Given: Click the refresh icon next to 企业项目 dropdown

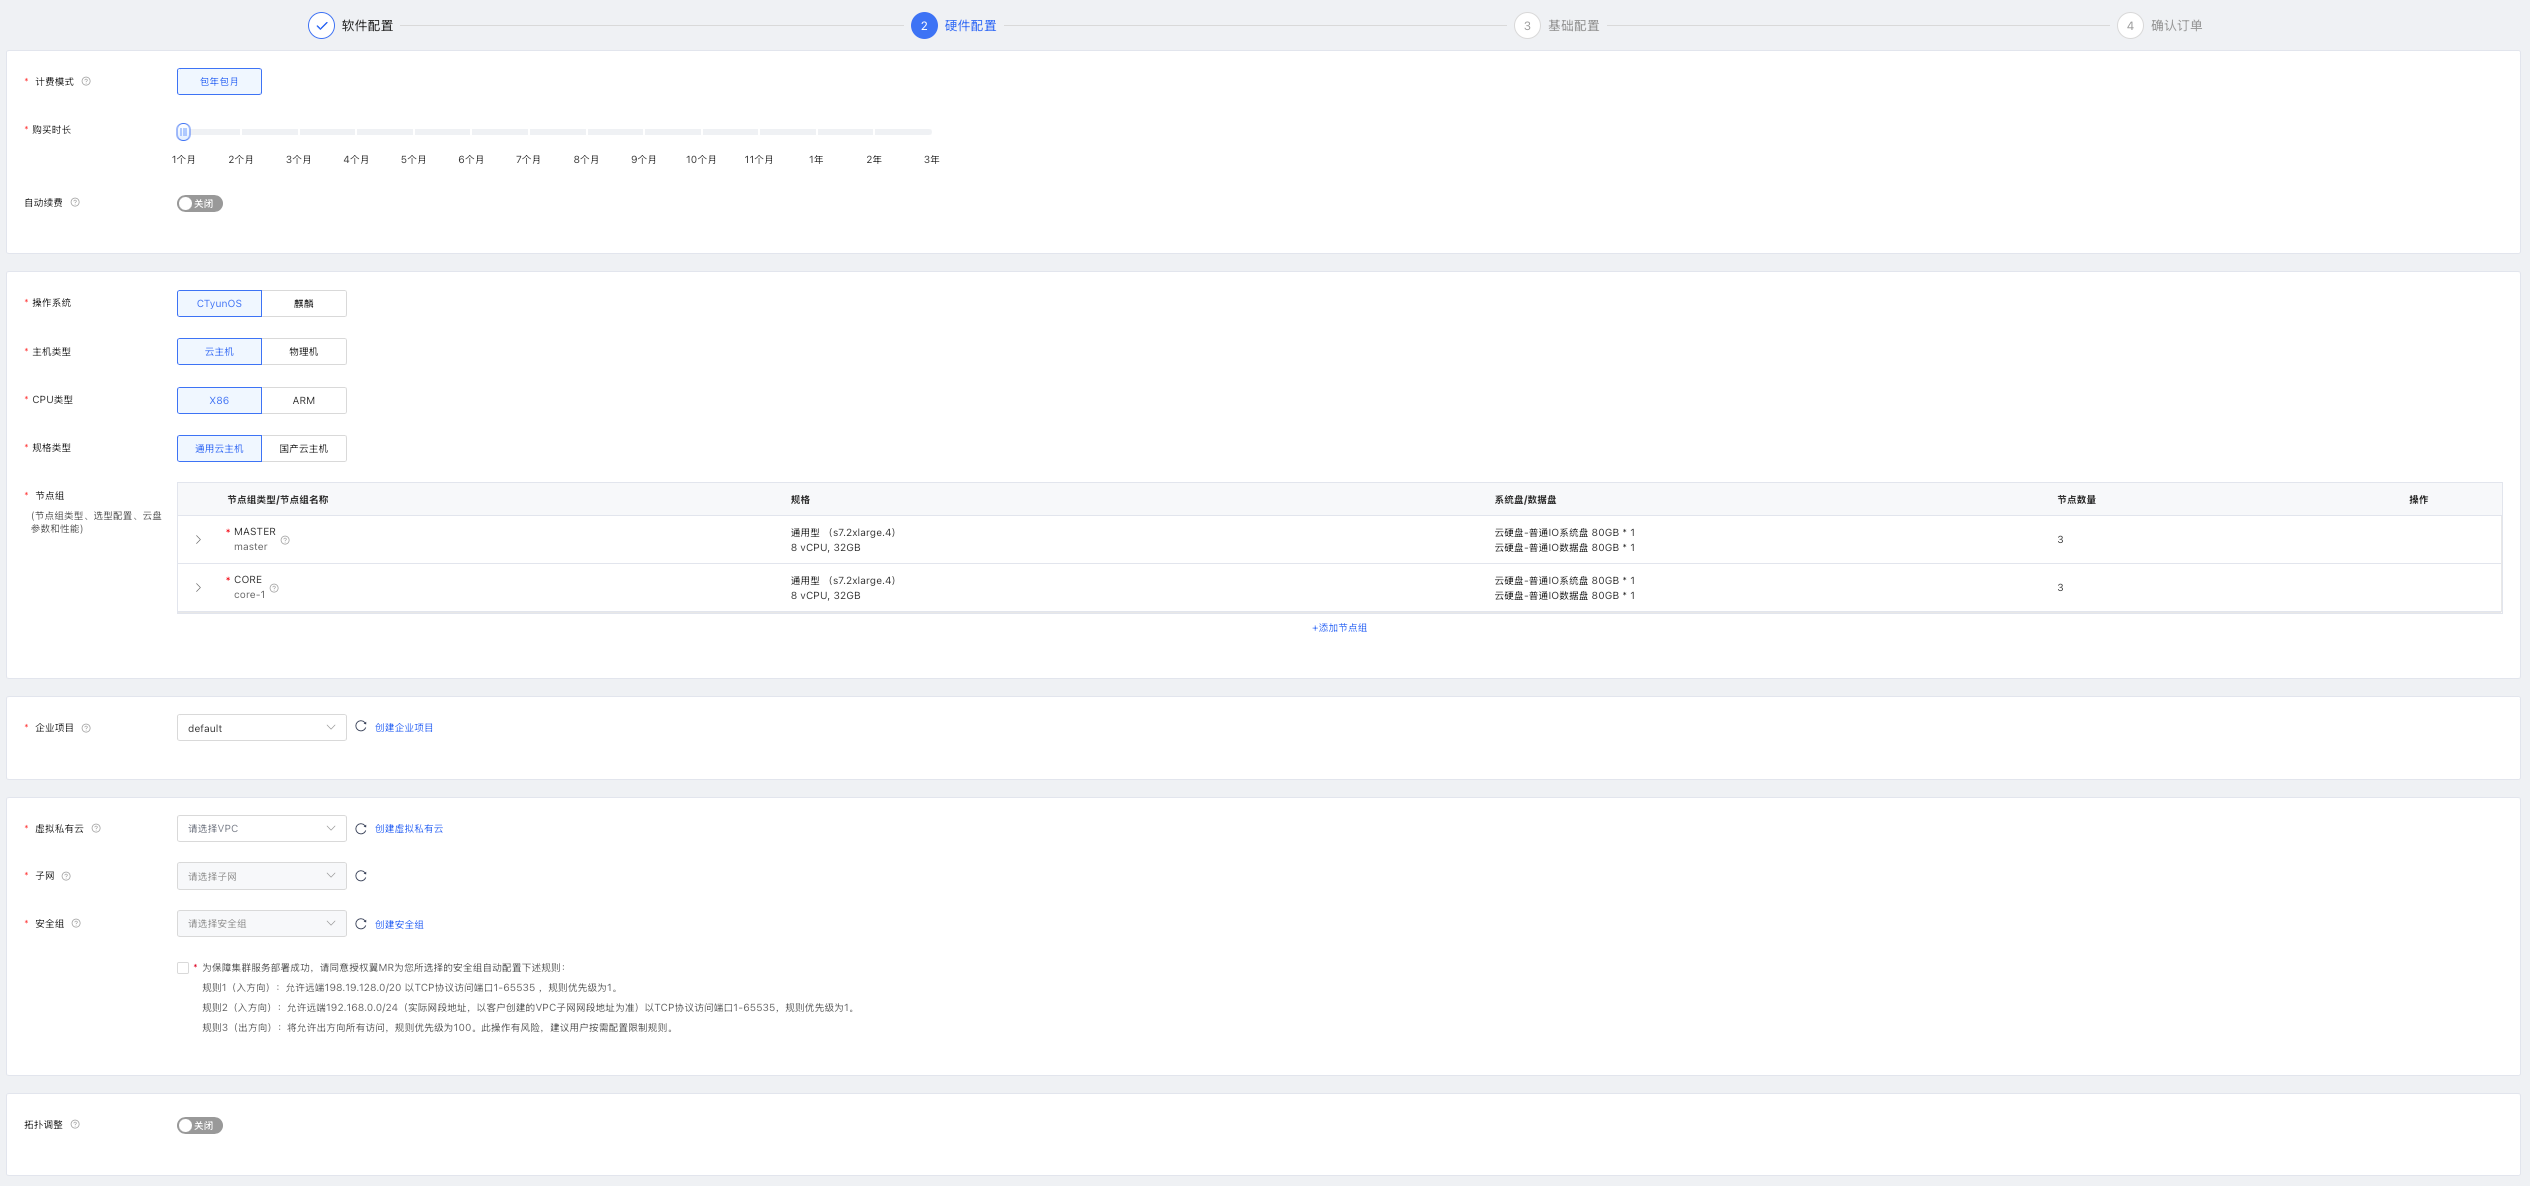Looking at the screenshot, I should [361, 727].
